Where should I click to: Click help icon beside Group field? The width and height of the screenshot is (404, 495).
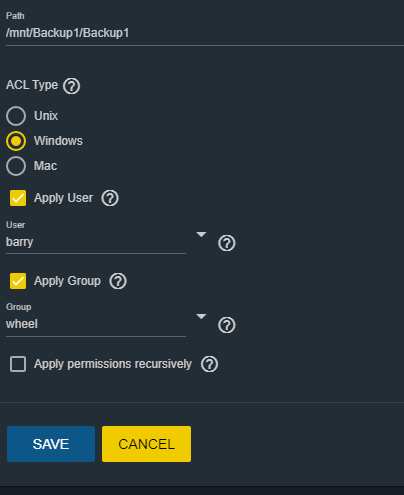[x=227, y=325]
